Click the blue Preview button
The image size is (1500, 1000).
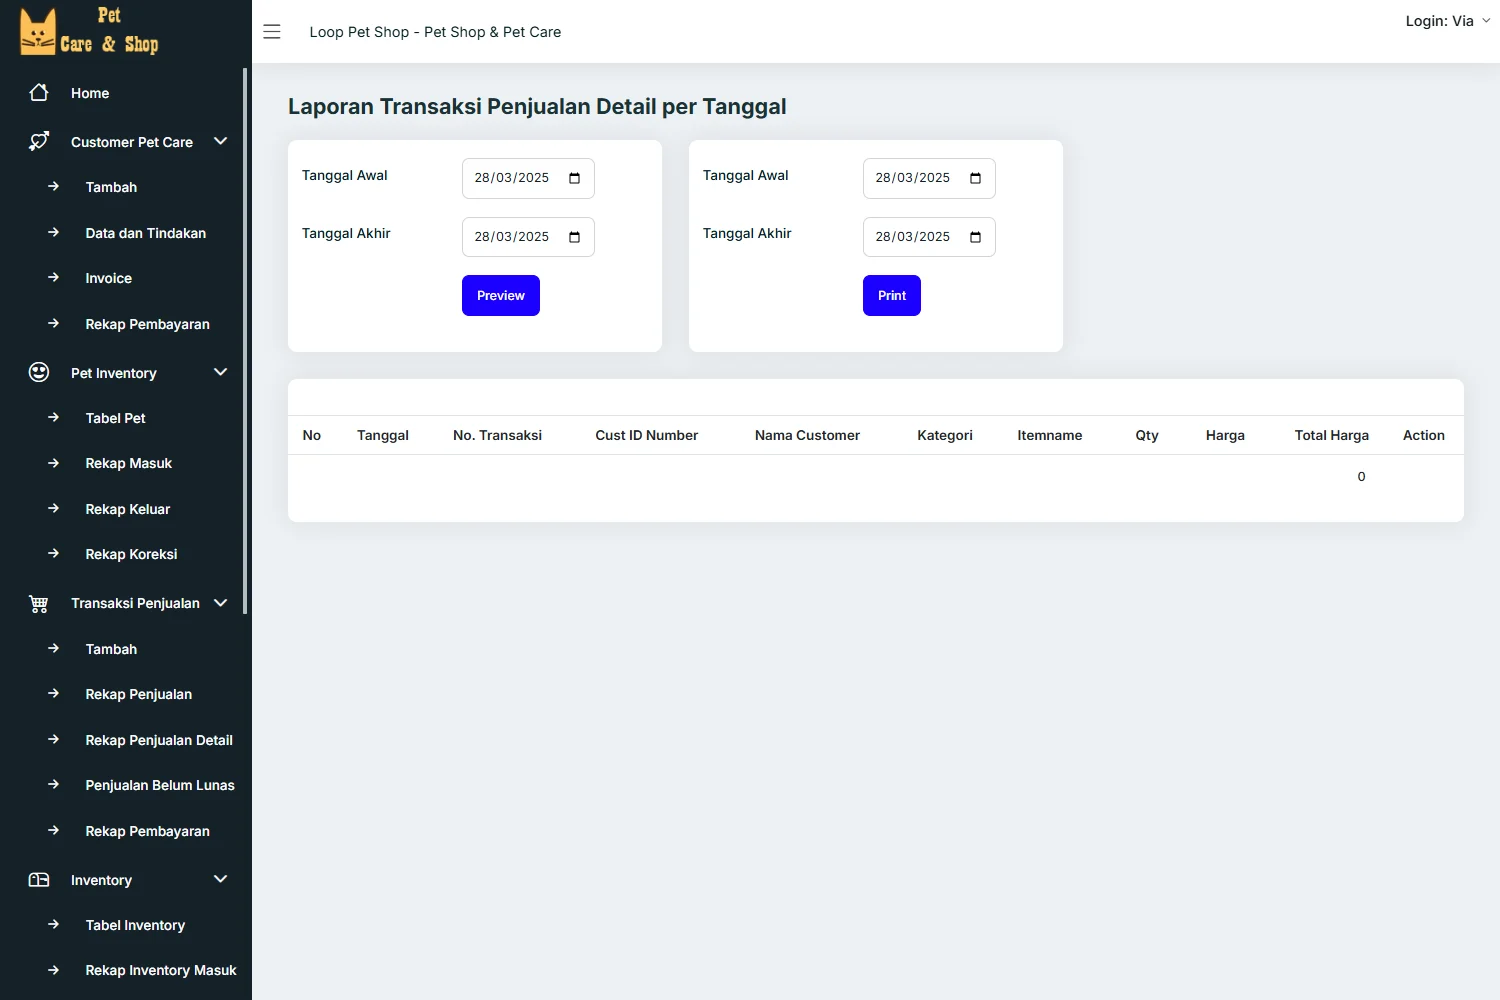coord(501,296)
